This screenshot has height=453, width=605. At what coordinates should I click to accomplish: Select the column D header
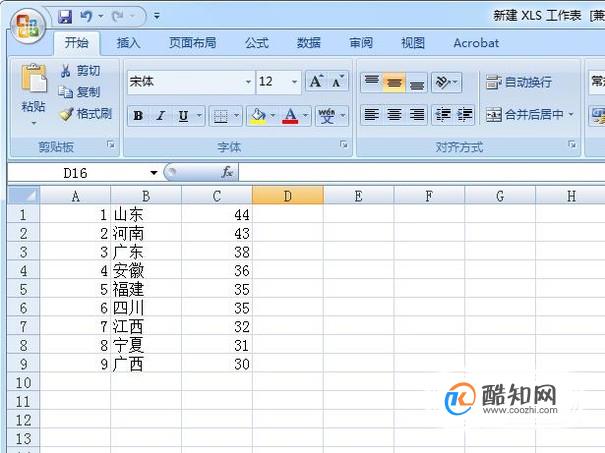click(x=288, y=196)
